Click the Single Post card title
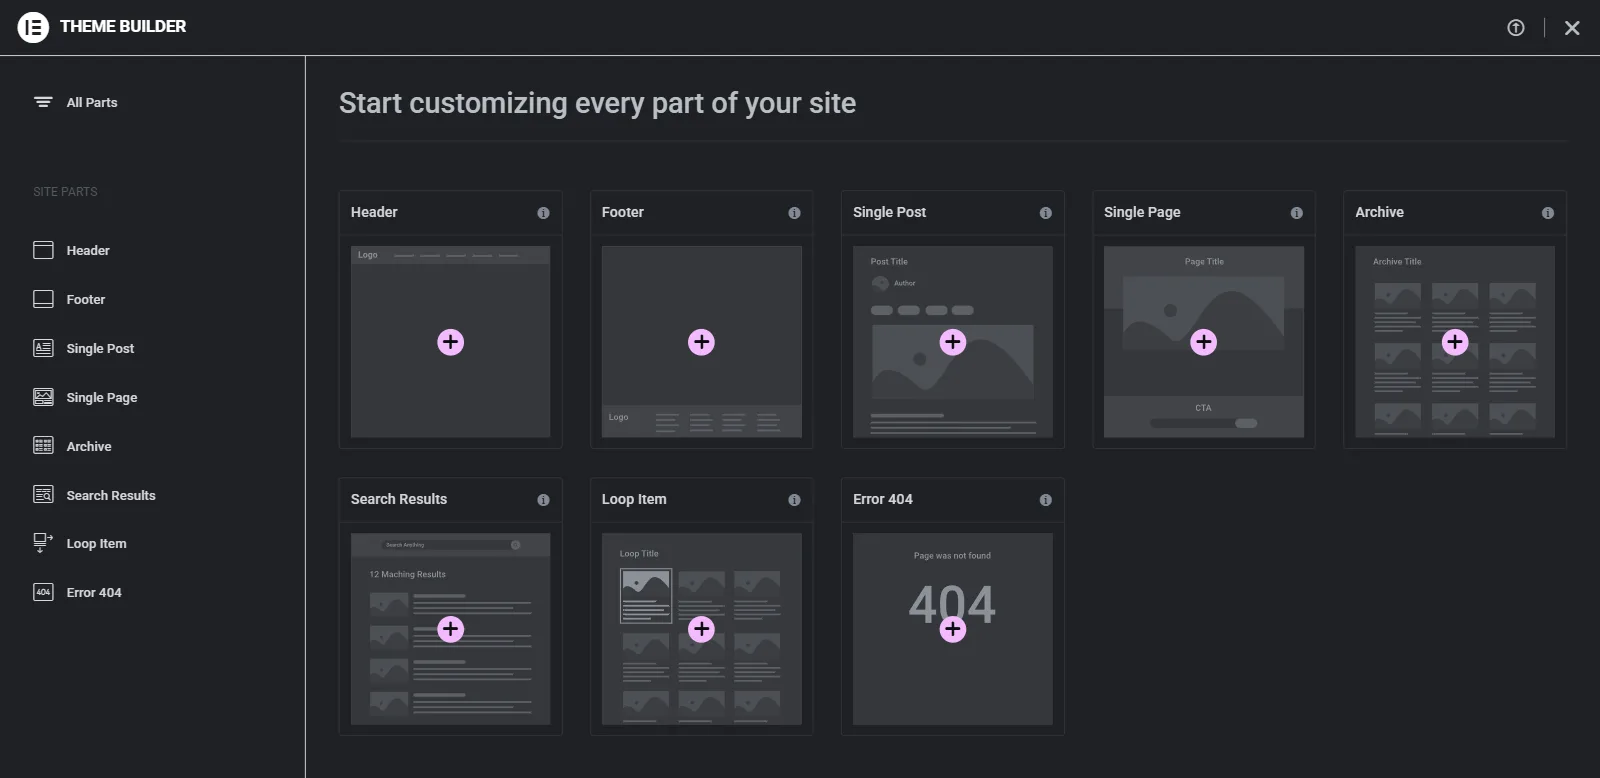 coord(889,212)
